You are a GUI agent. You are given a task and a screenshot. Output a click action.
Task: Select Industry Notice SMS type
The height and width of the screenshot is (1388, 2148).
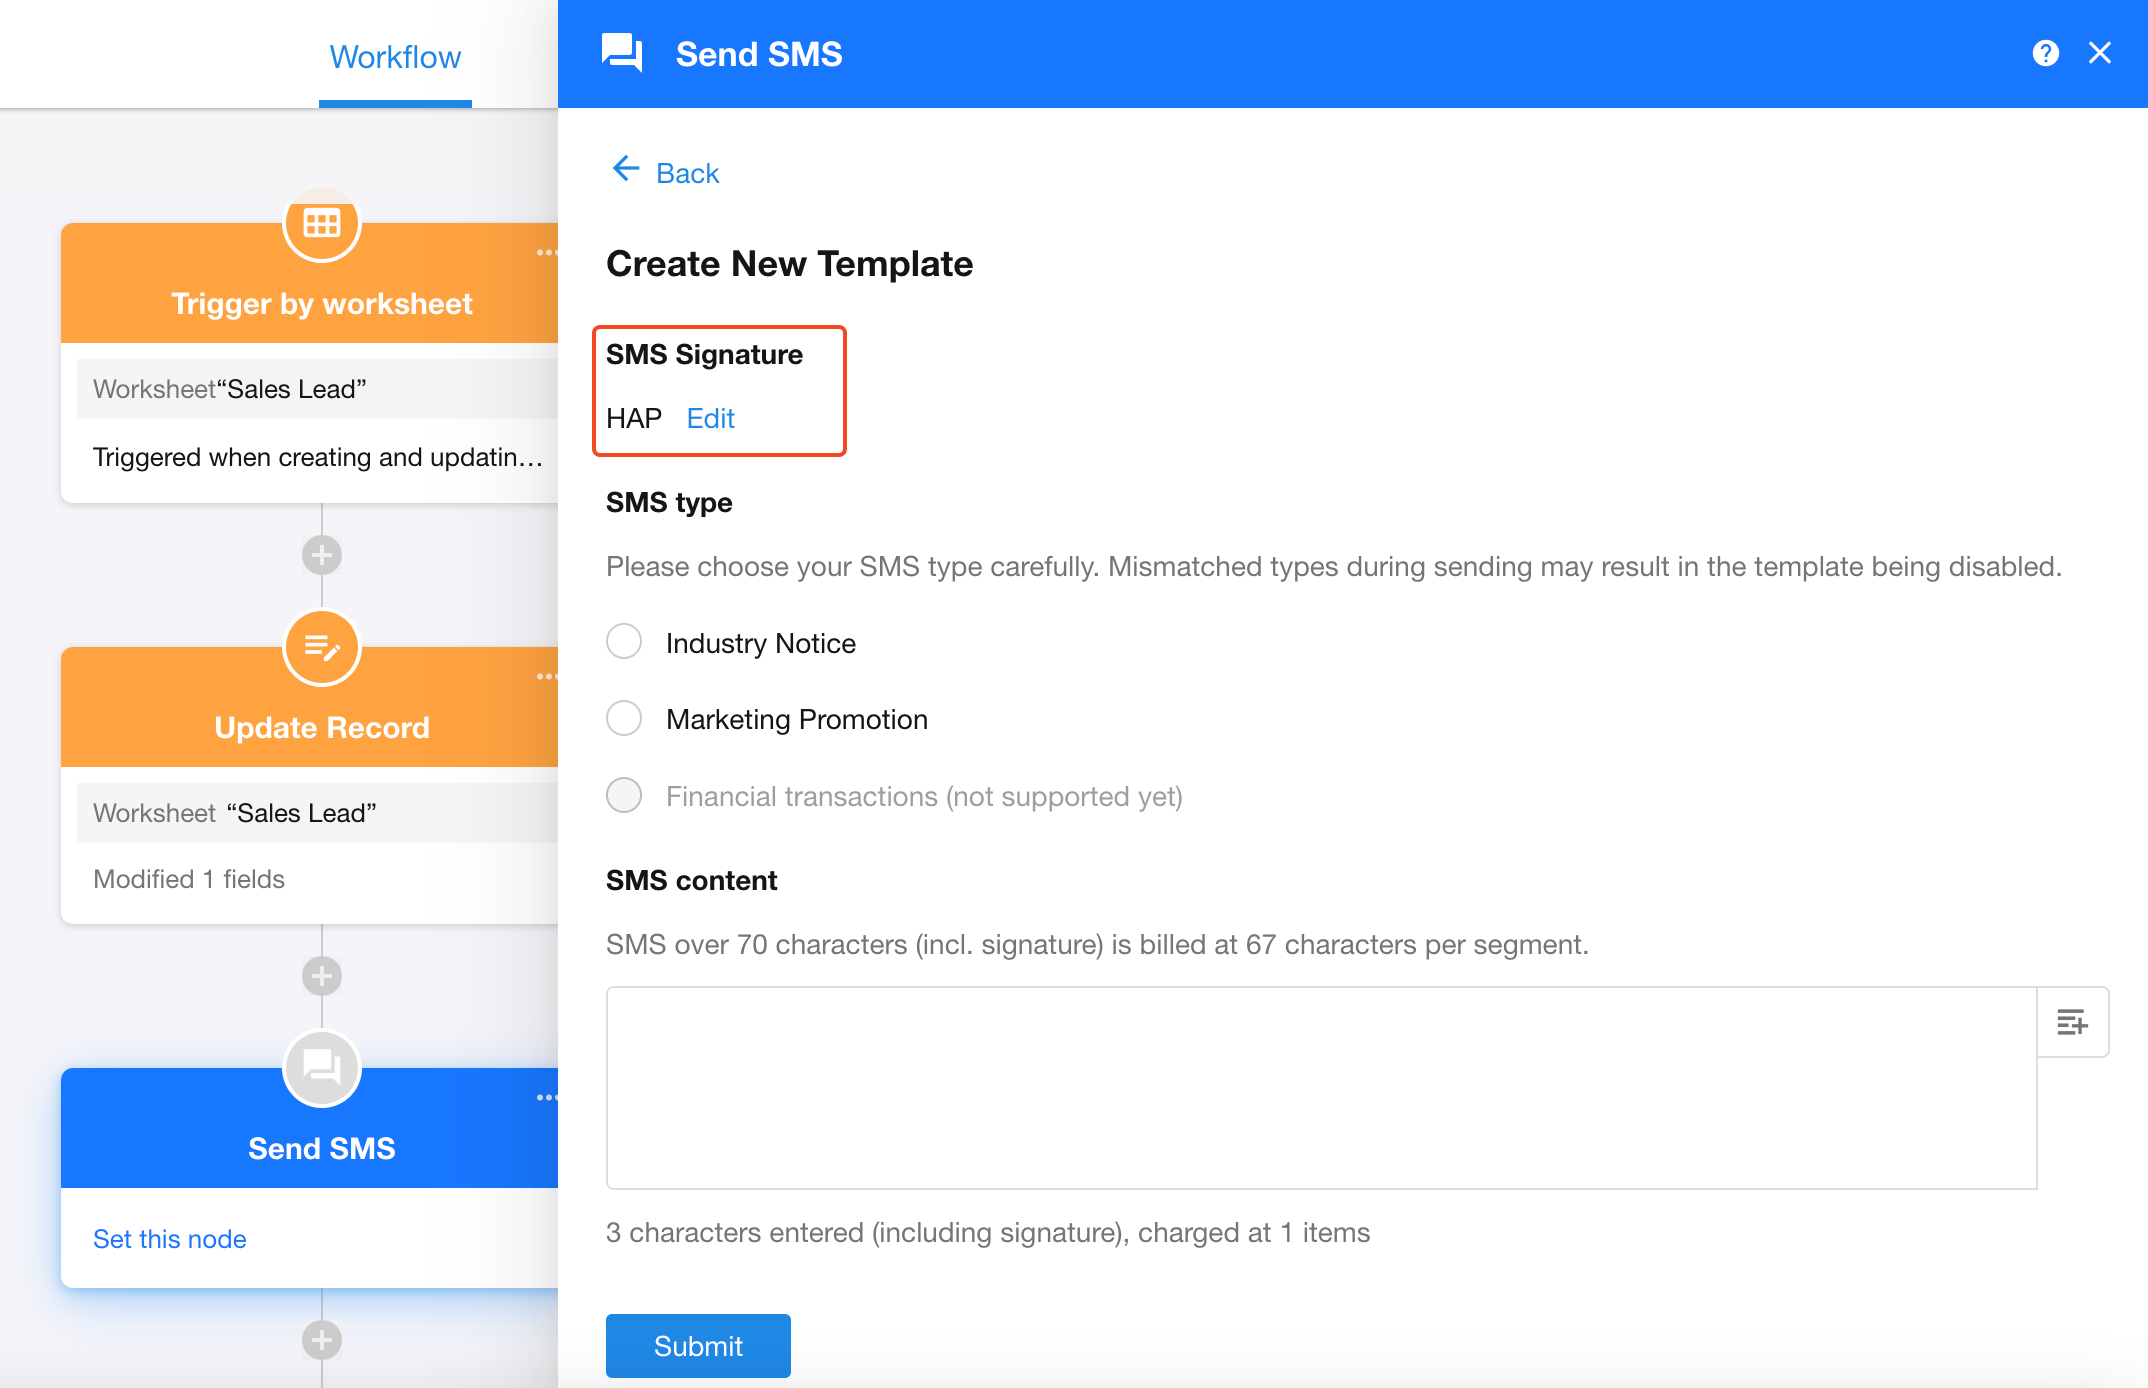[x=625, y=642]
